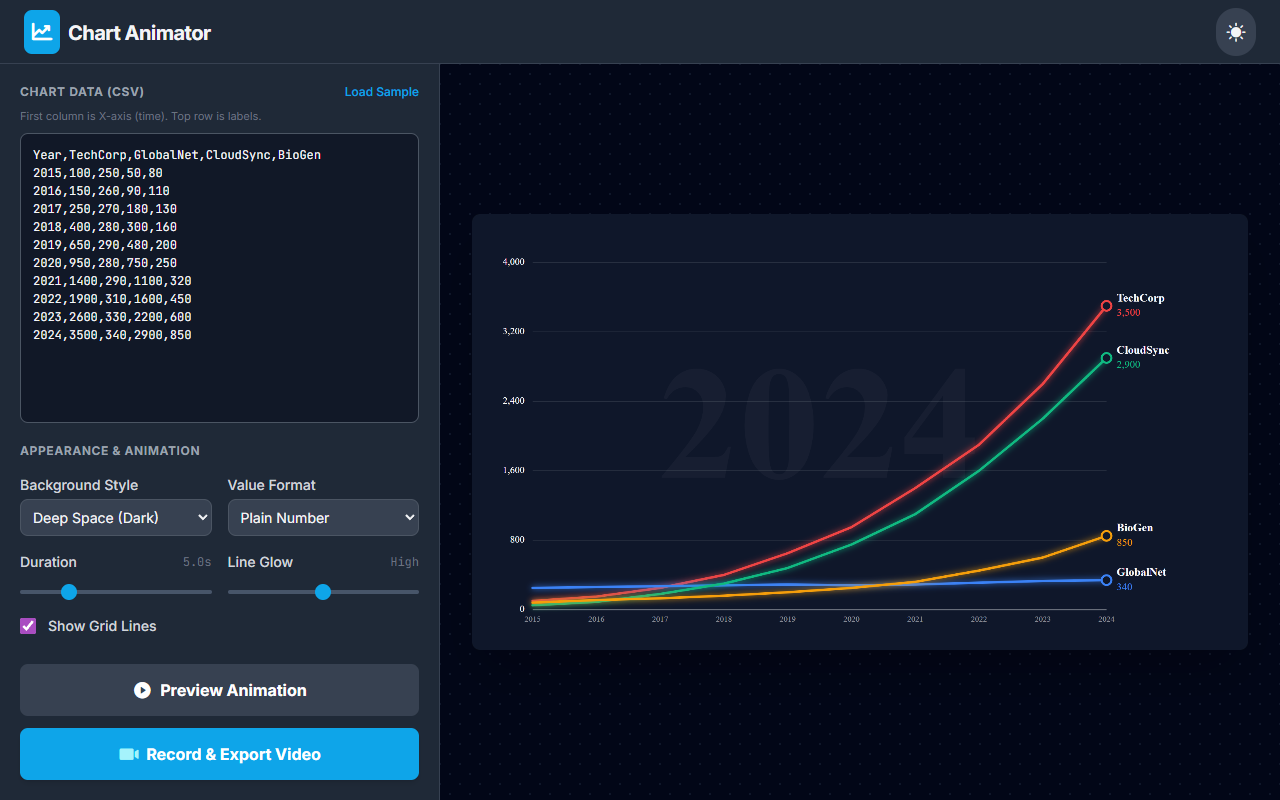Select the red TechCorp line endpoint marker
Viewport: 1280px width, 800px height.
1106,306
